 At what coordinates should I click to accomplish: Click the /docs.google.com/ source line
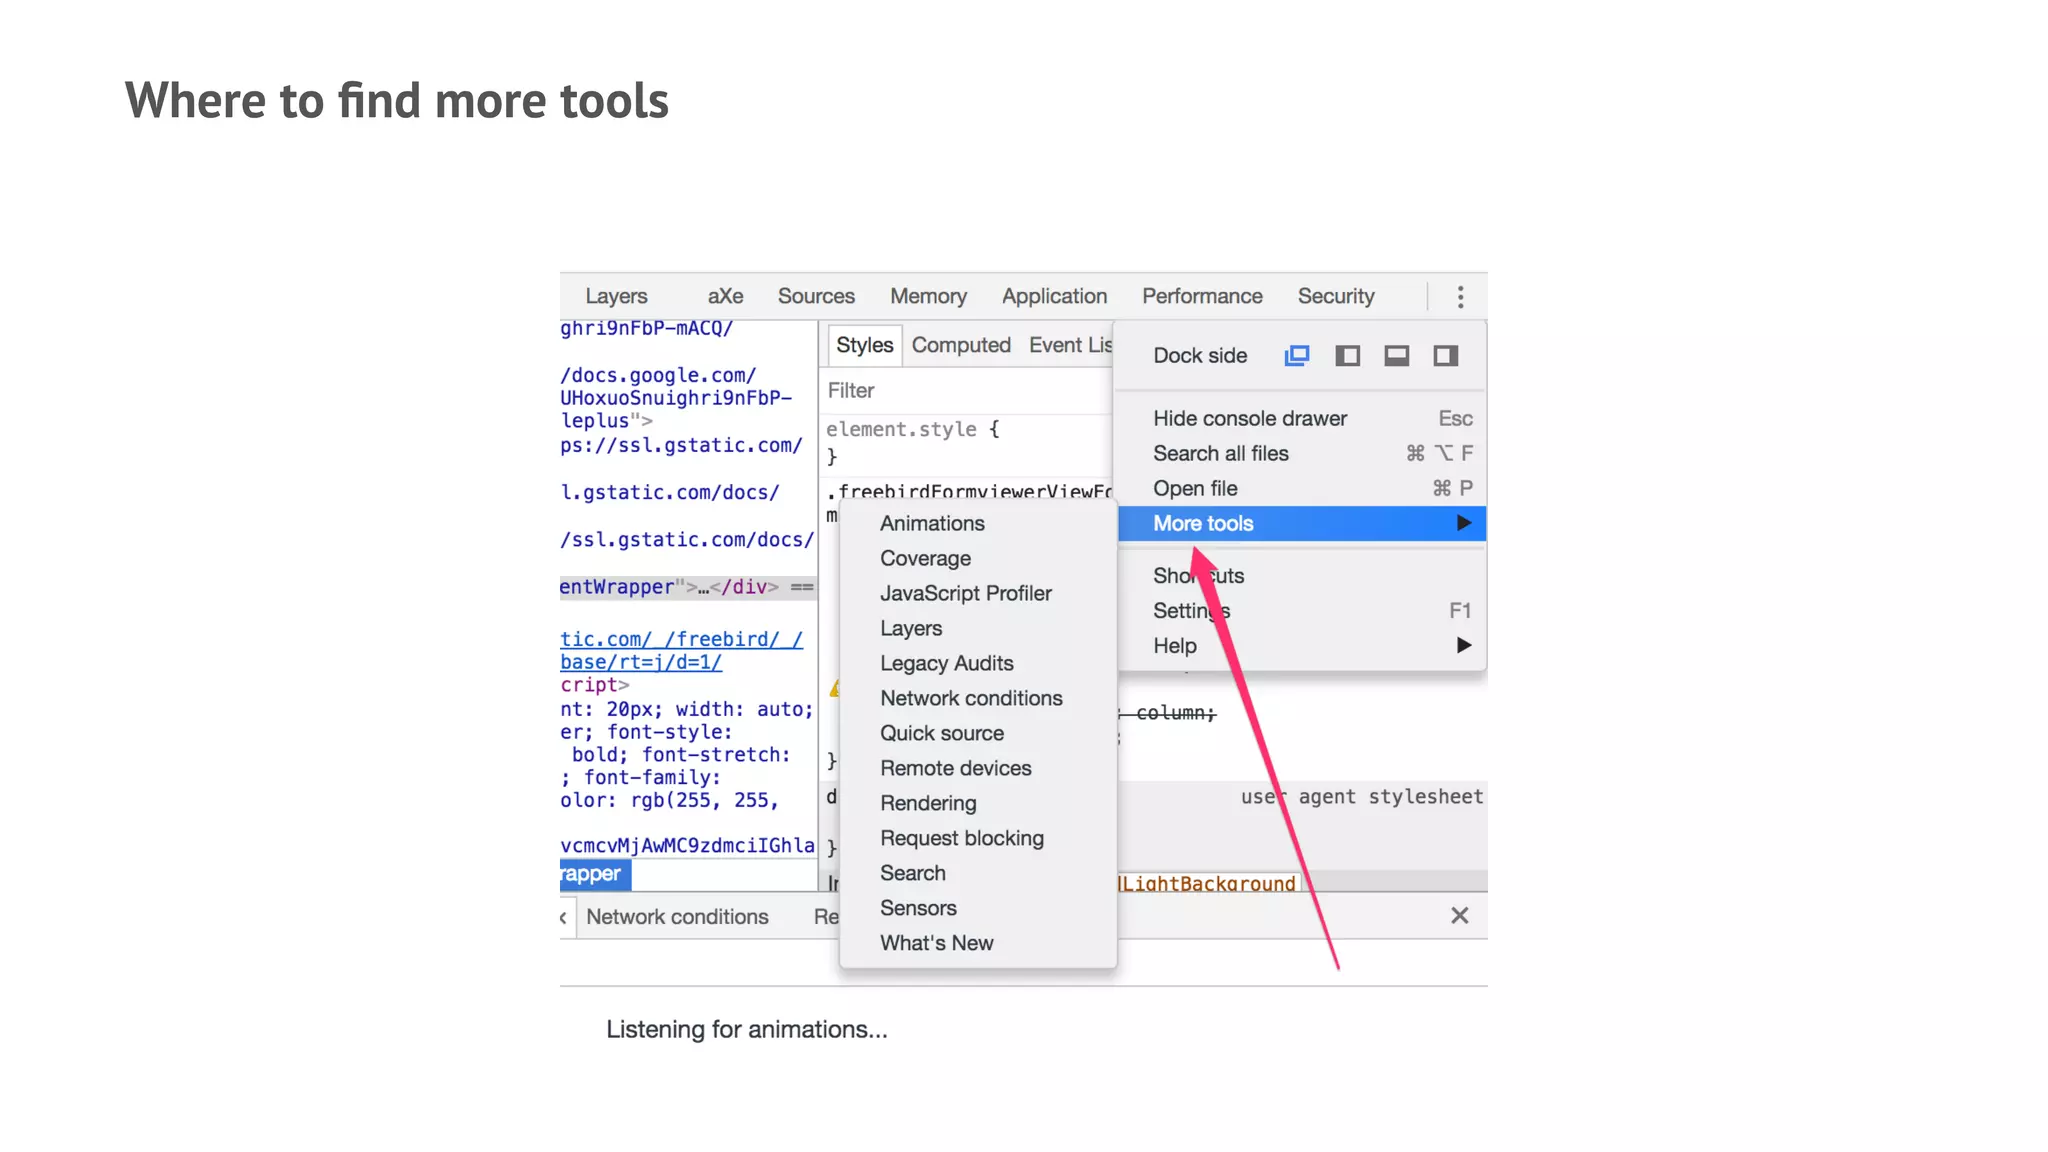pos(658,376)
